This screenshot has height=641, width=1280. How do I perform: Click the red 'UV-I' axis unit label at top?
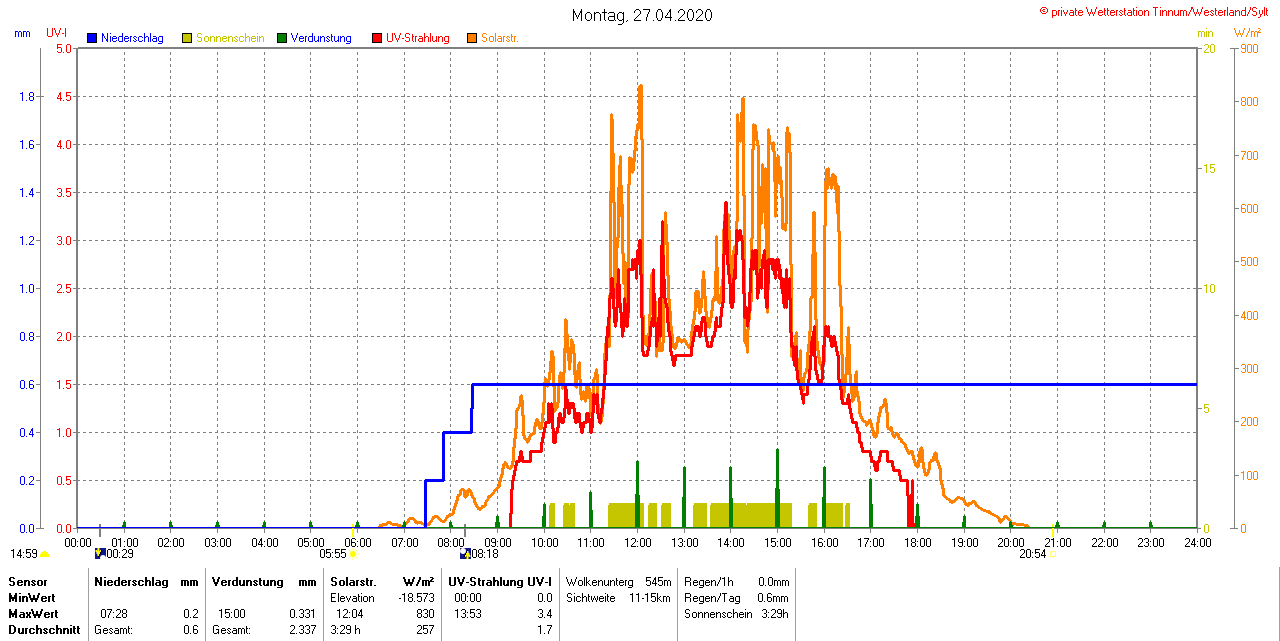pos(57,33)
